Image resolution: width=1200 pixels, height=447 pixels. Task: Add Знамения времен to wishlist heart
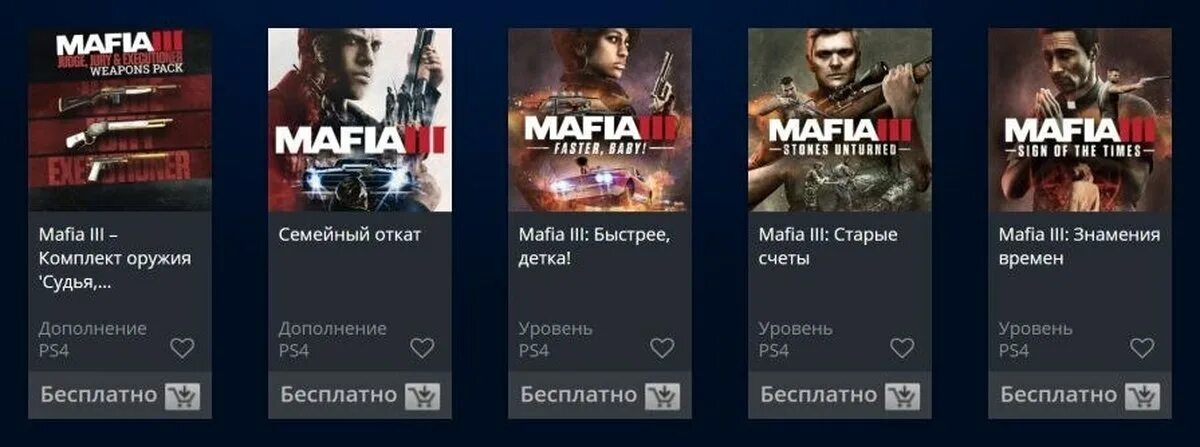pyautogui.click(x=1142, y=348)
